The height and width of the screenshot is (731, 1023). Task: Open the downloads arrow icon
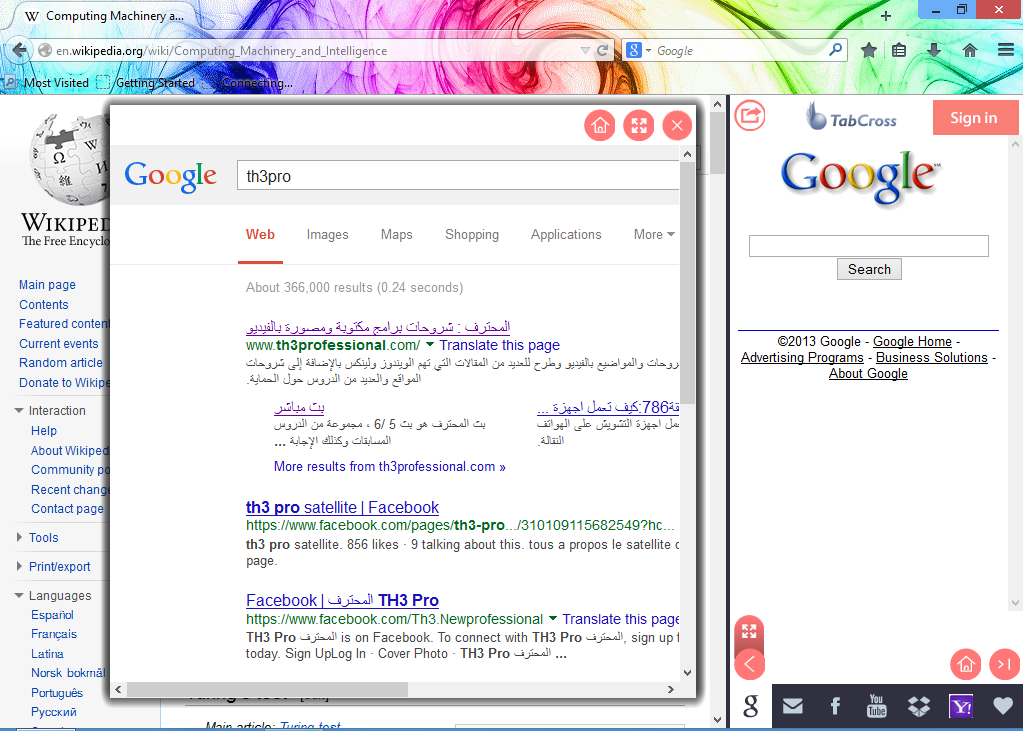(934, 50)
